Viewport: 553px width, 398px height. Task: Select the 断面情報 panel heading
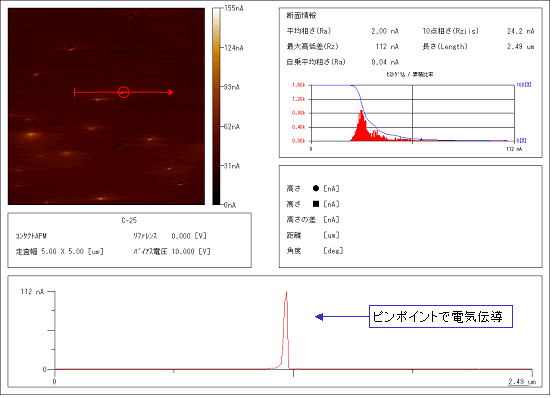(x=301, y=16)
